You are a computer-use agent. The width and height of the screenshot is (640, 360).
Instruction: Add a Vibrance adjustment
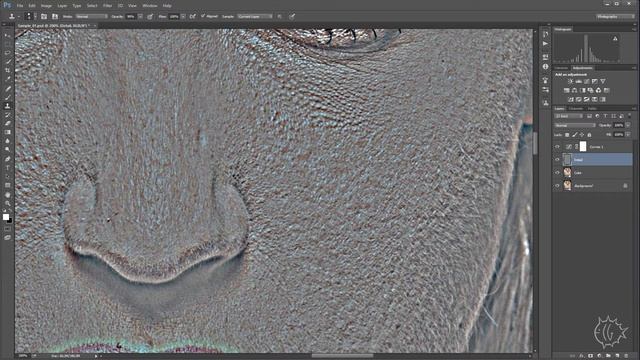[603, 81]
